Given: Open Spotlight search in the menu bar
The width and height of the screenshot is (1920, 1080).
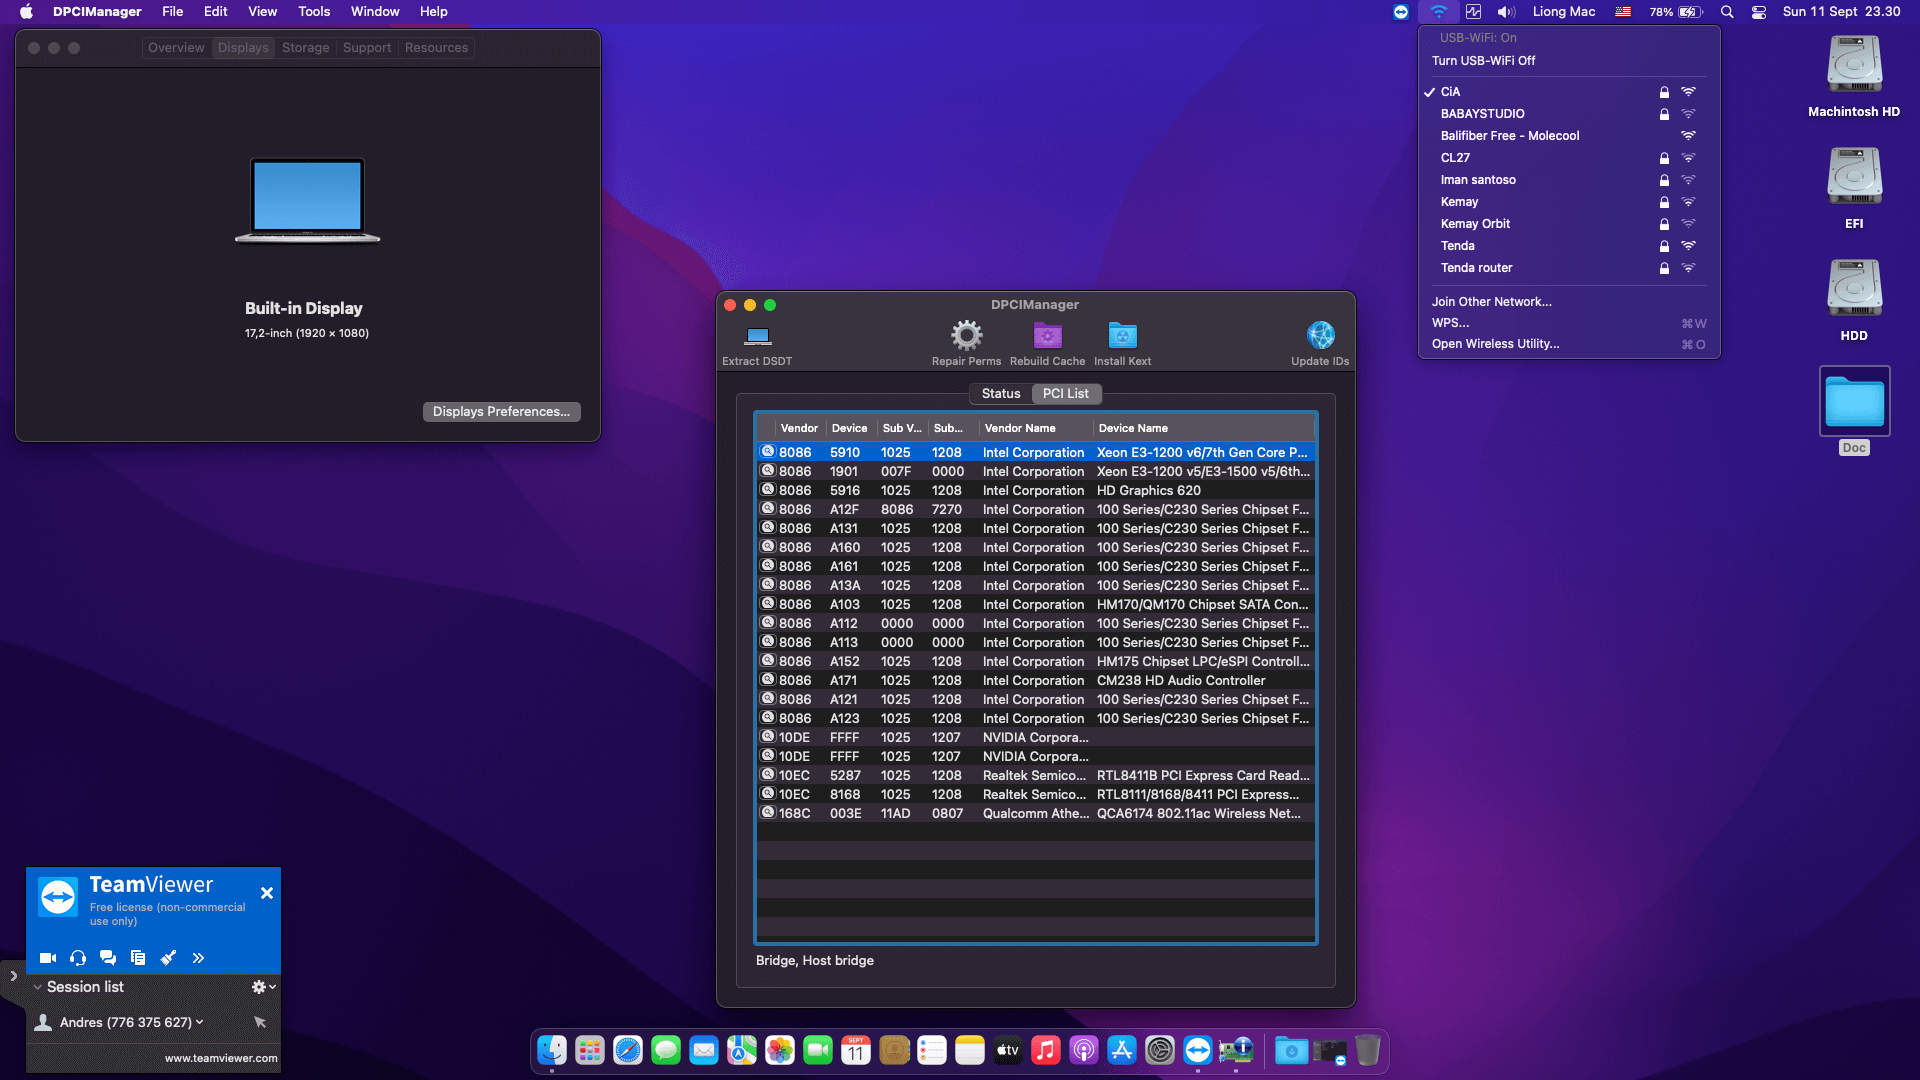Looking at the screenshot, I should [1727, 12].
